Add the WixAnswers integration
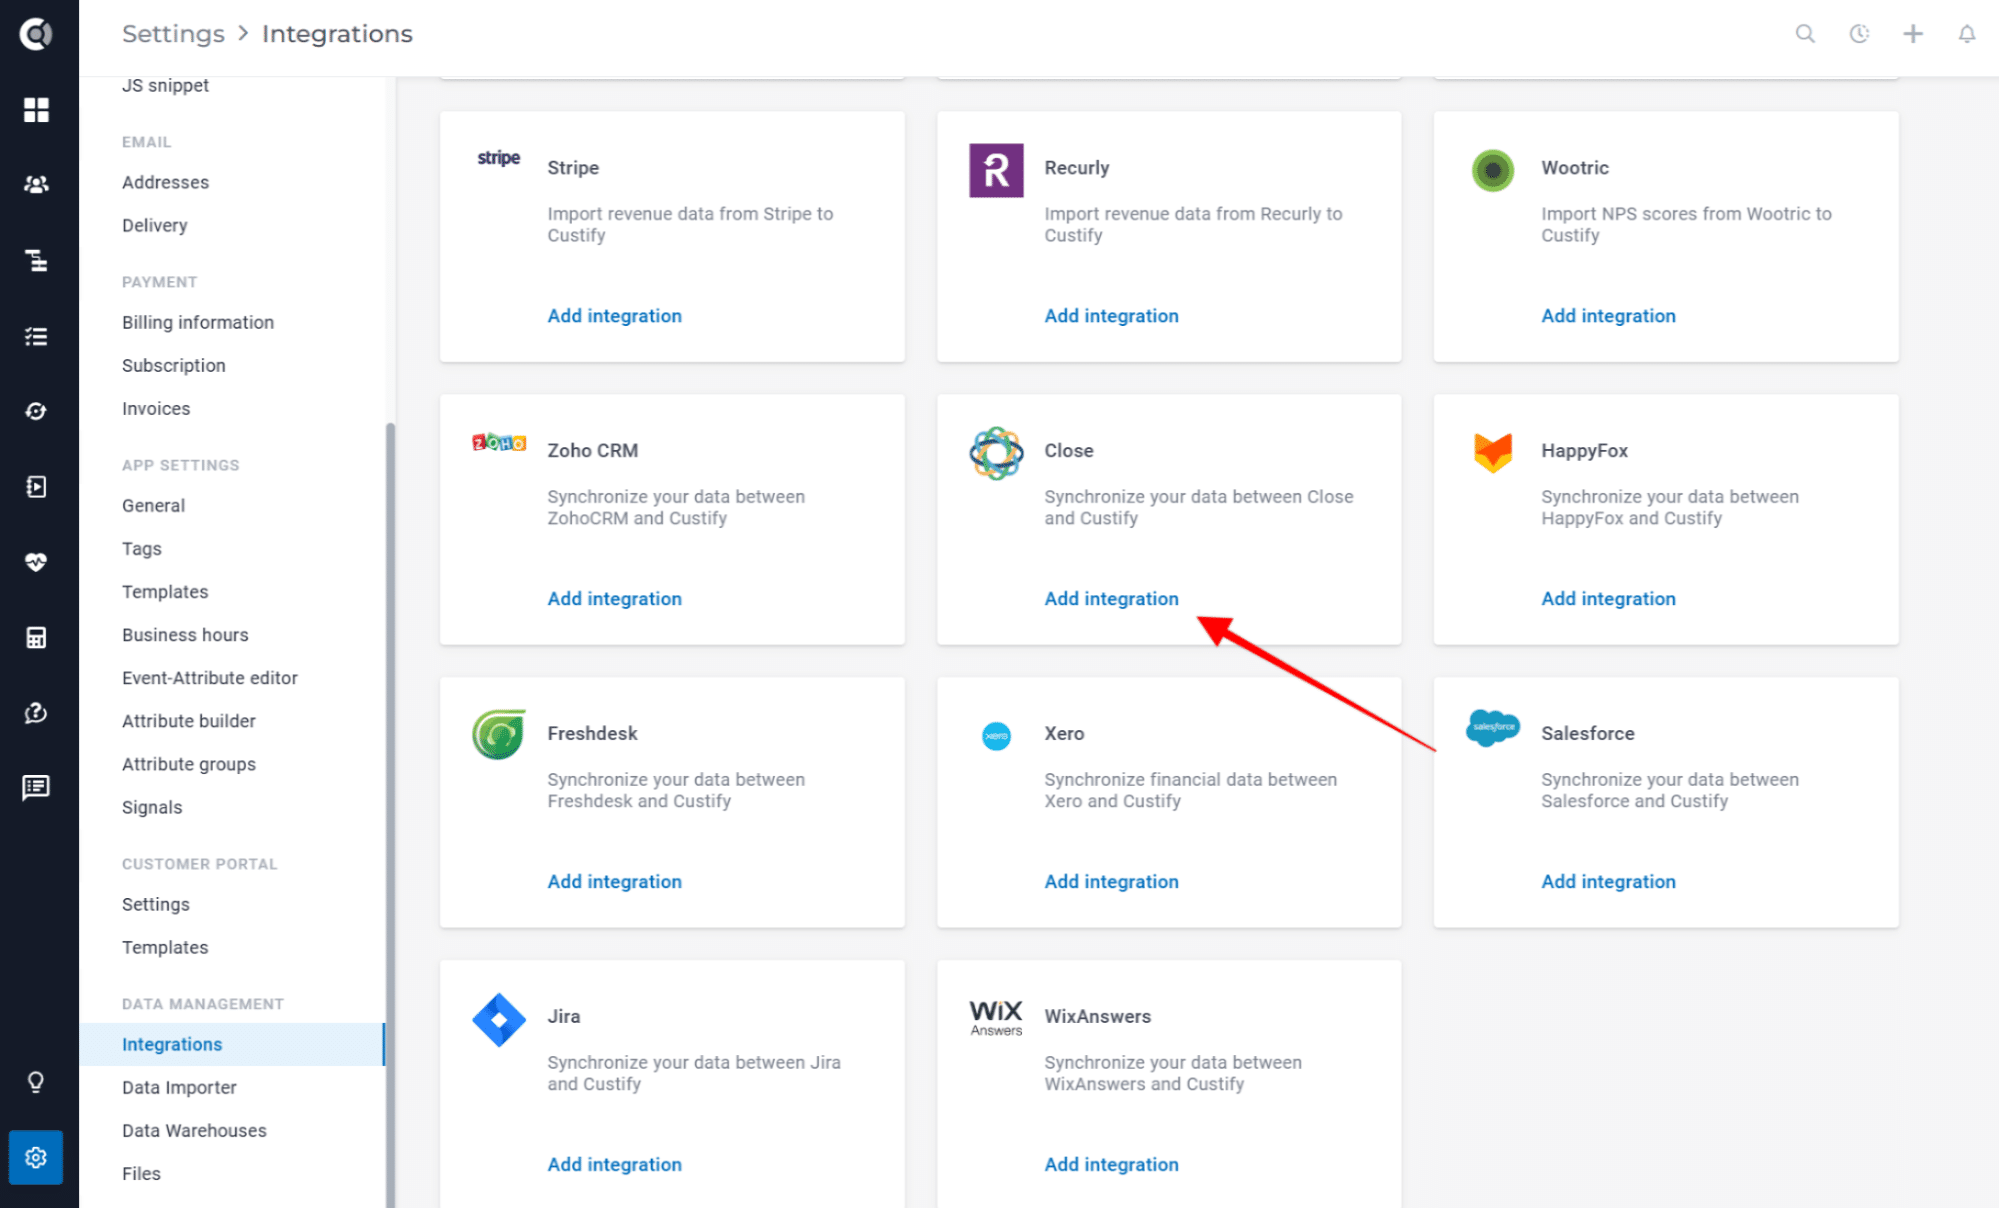Screen dimensions: 1999x1209 click(x=1111, y=1165)
